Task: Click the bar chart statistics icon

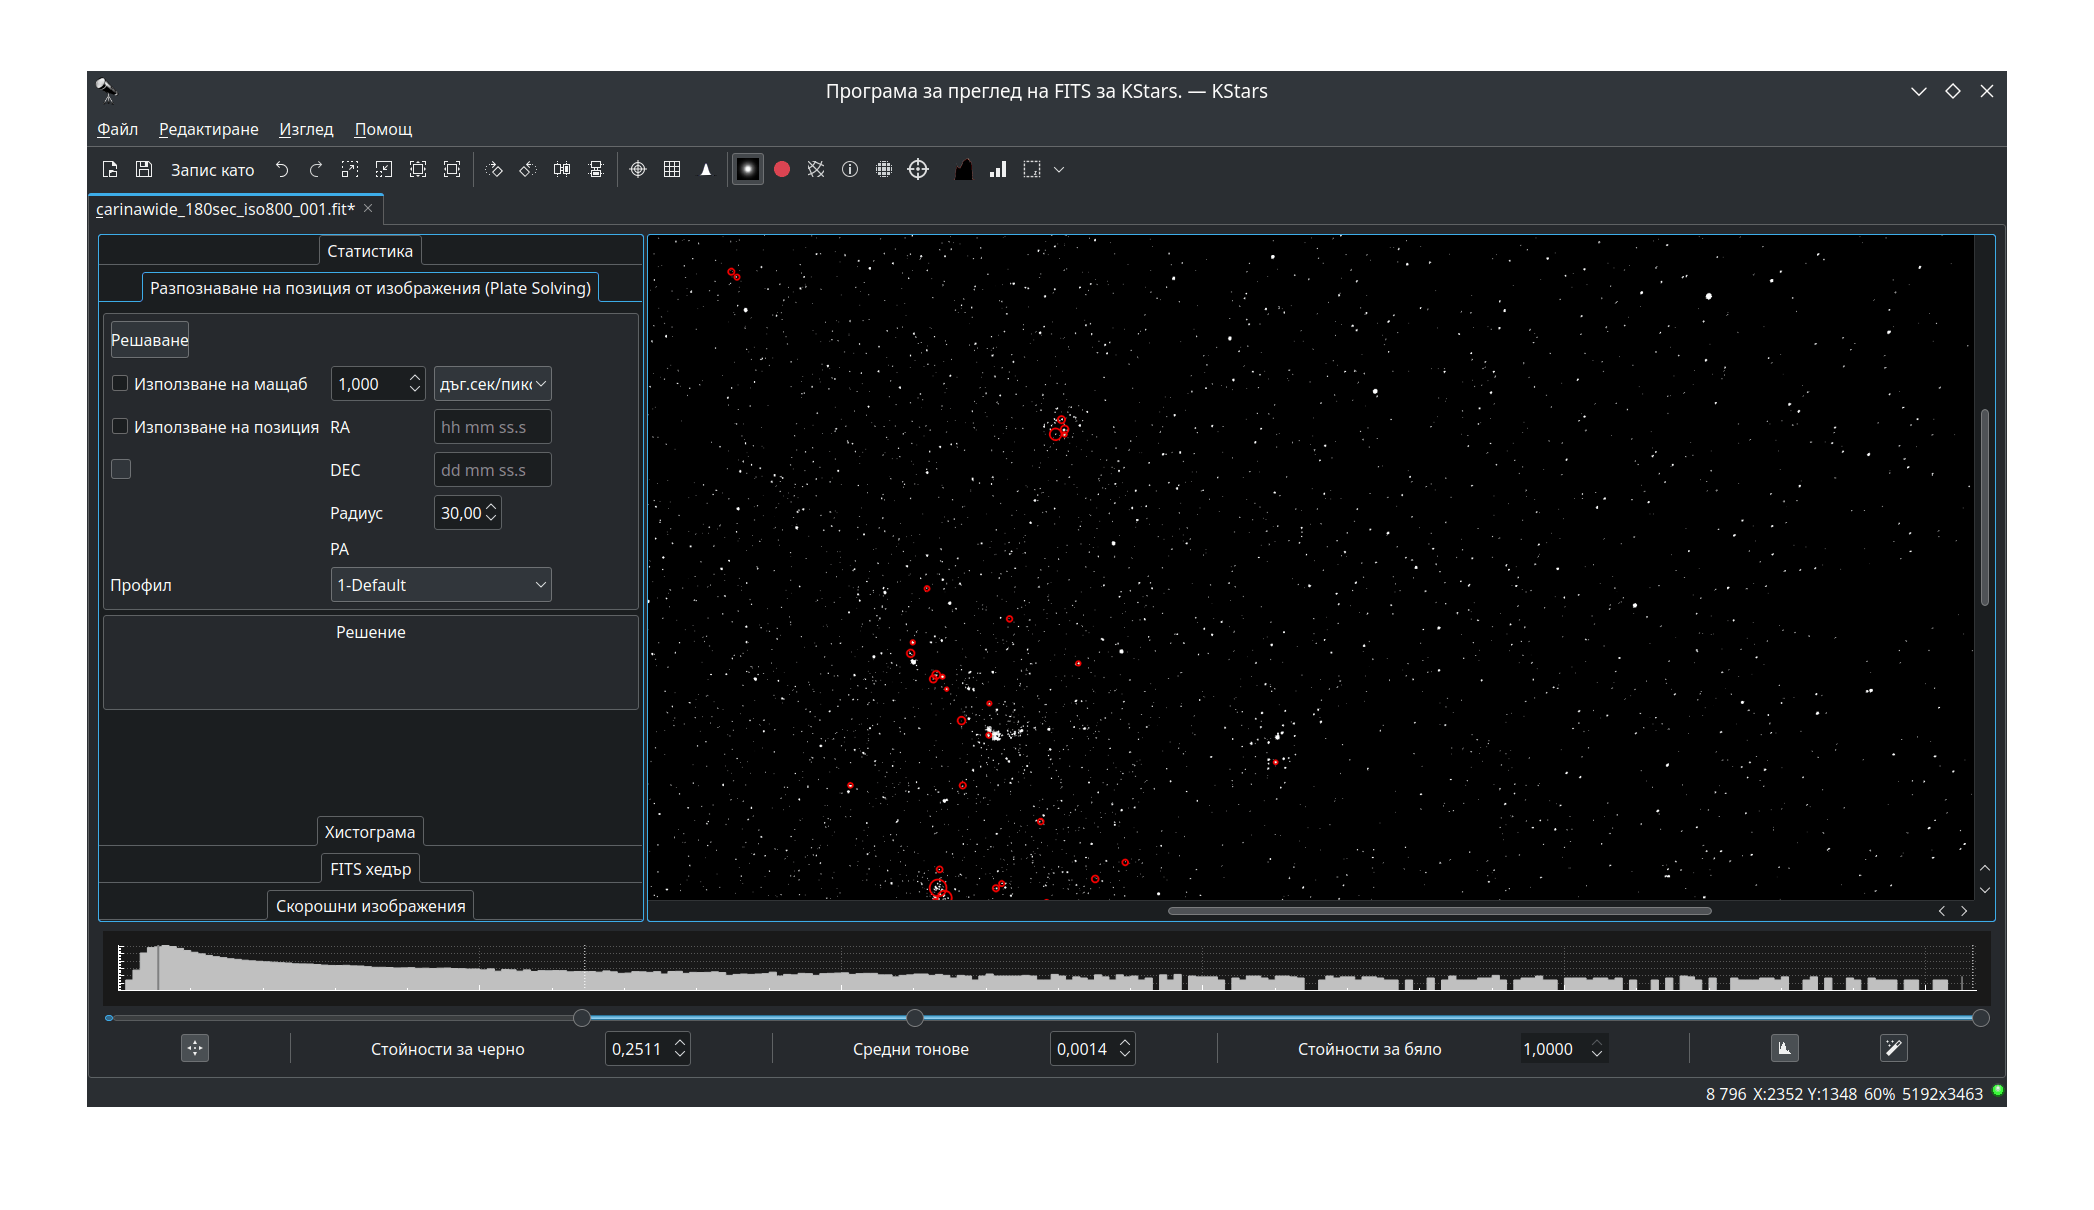Action: pyautogui.click(x=997, y=170)
